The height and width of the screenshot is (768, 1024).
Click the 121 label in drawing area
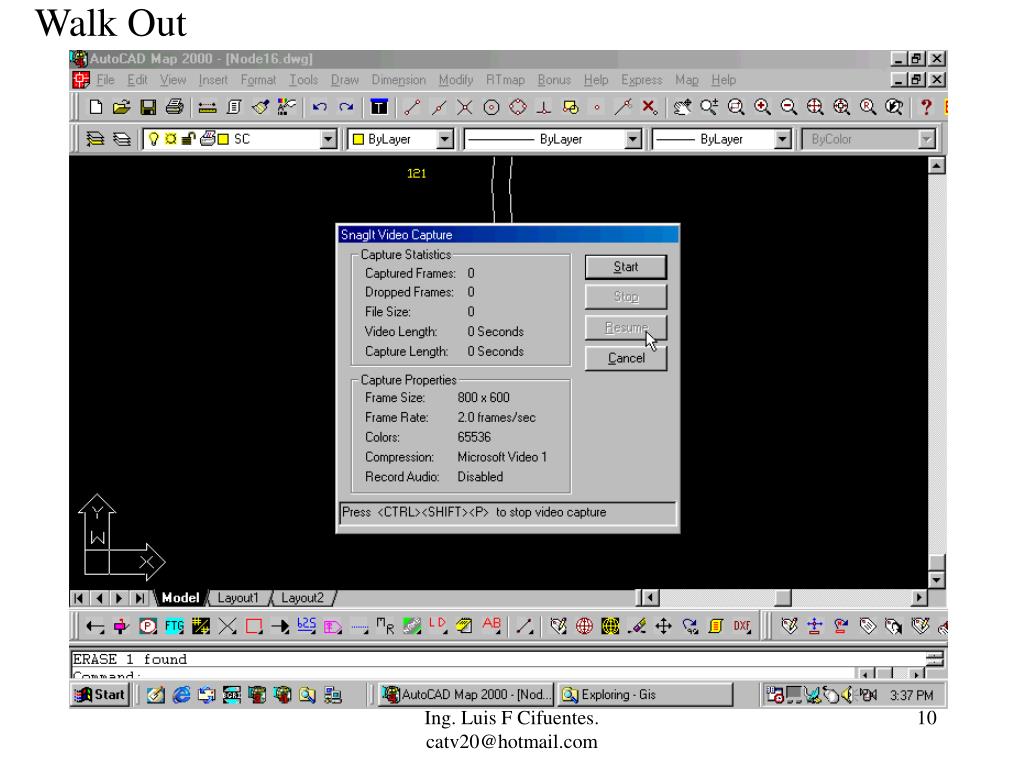[416, 173]
